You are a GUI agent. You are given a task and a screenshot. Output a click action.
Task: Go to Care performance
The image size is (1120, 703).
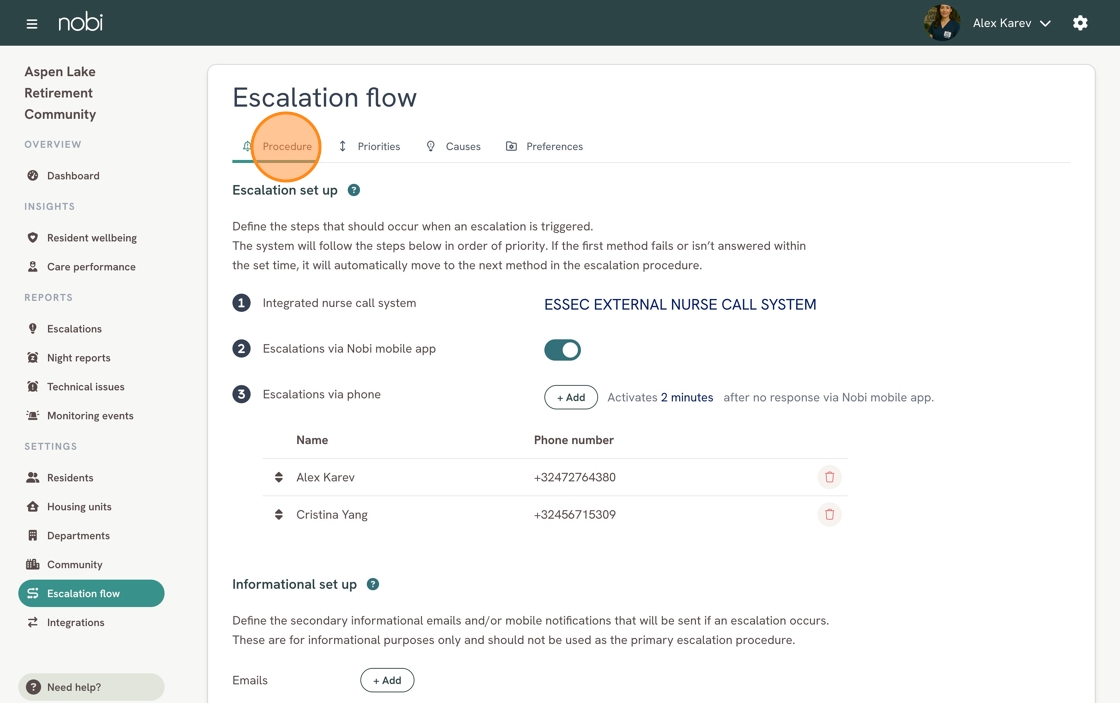click(91, 266)
